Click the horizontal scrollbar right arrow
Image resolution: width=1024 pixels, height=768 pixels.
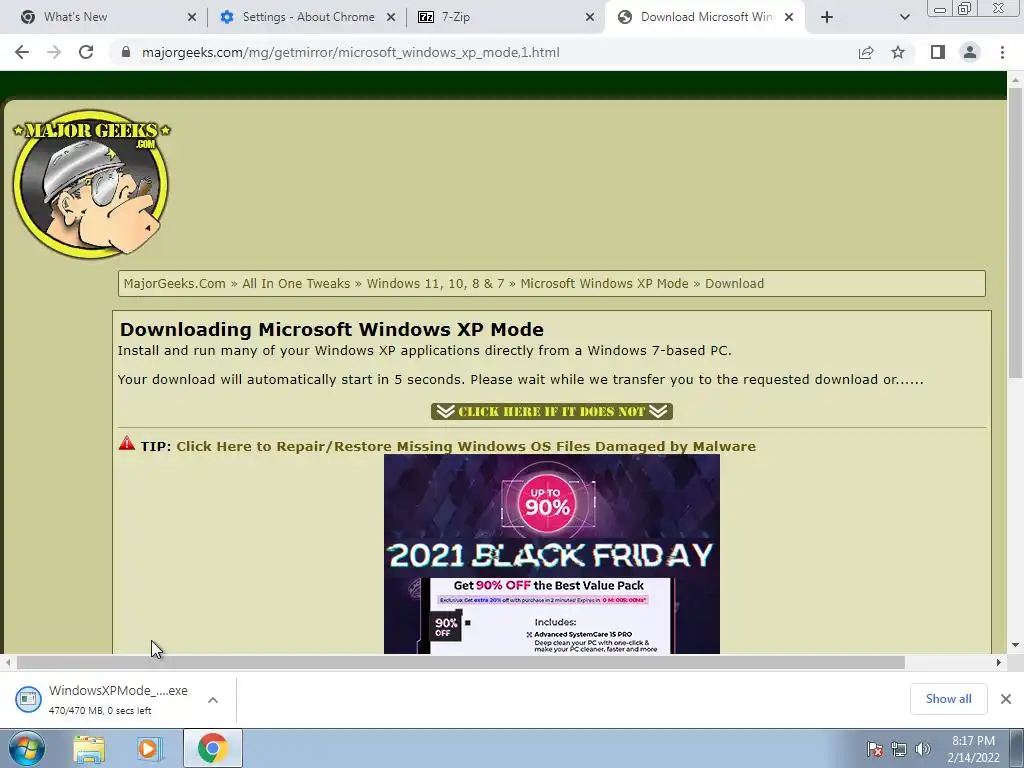click(999, 663)
